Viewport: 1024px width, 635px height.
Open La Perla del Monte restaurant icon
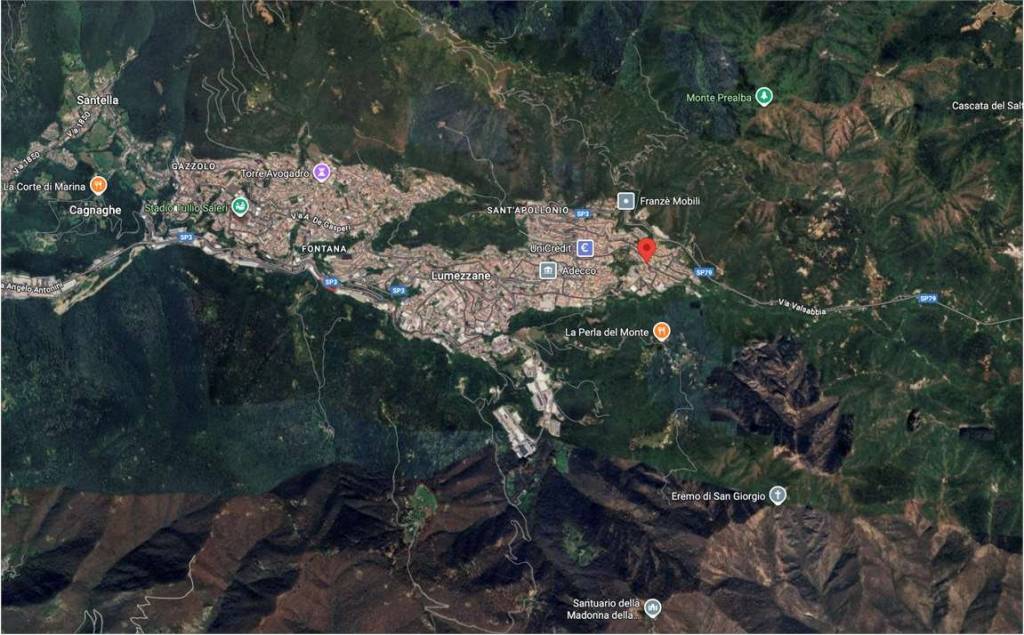tap(661, 331)
